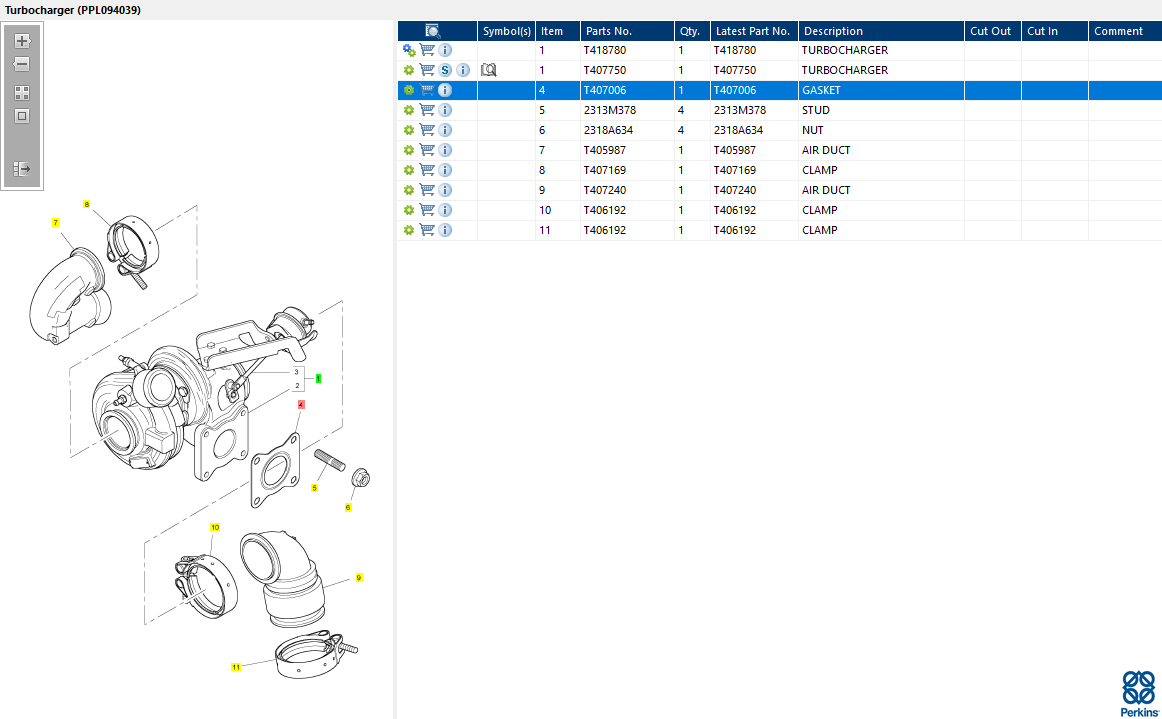
Task: Add the T407006 gasket to cart
Action: (x=427, y=90)
